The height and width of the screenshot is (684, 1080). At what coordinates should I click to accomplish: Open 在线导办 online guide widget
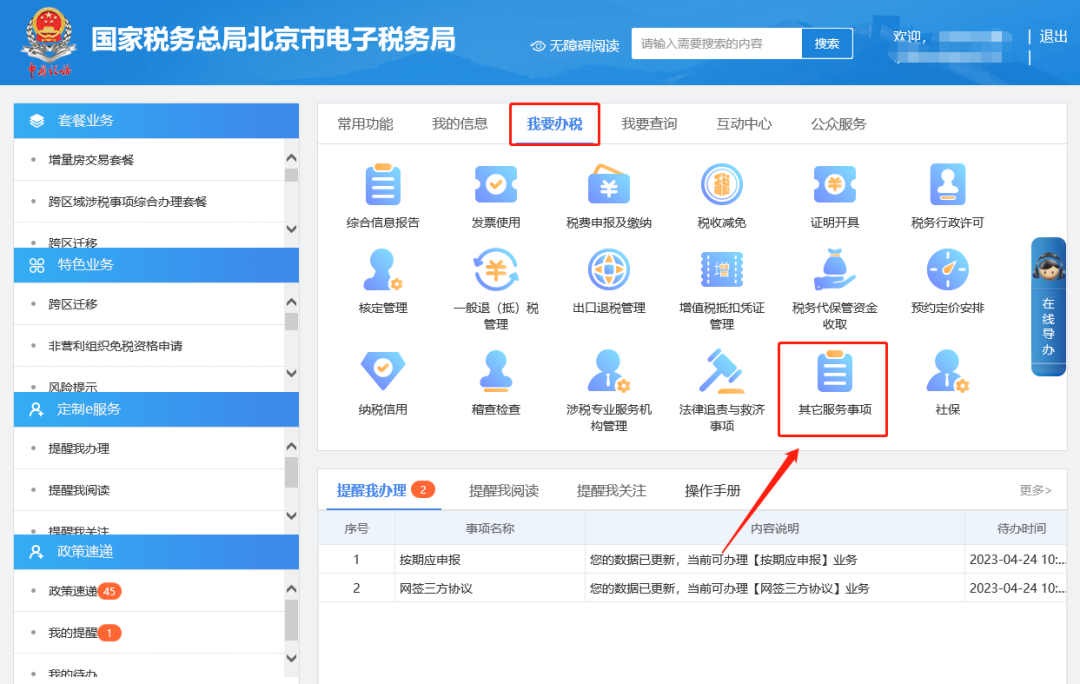tap(1048, 307)
